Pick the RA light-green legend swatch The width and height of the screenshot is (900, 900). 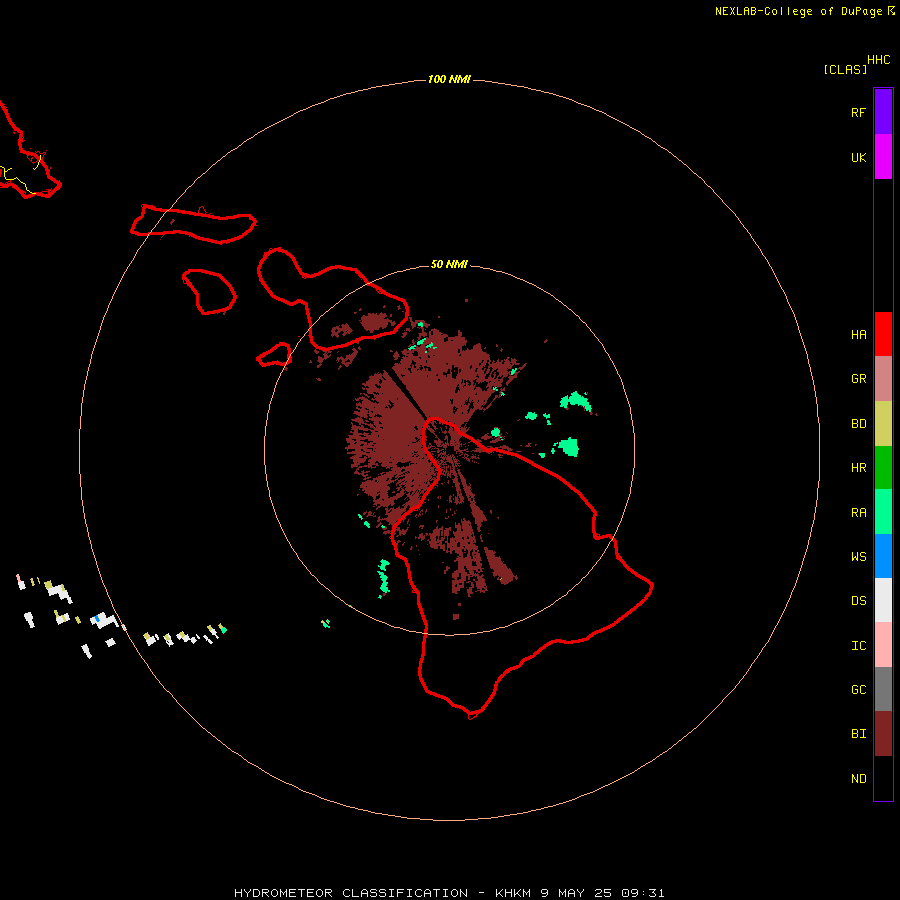coord(883,512)
